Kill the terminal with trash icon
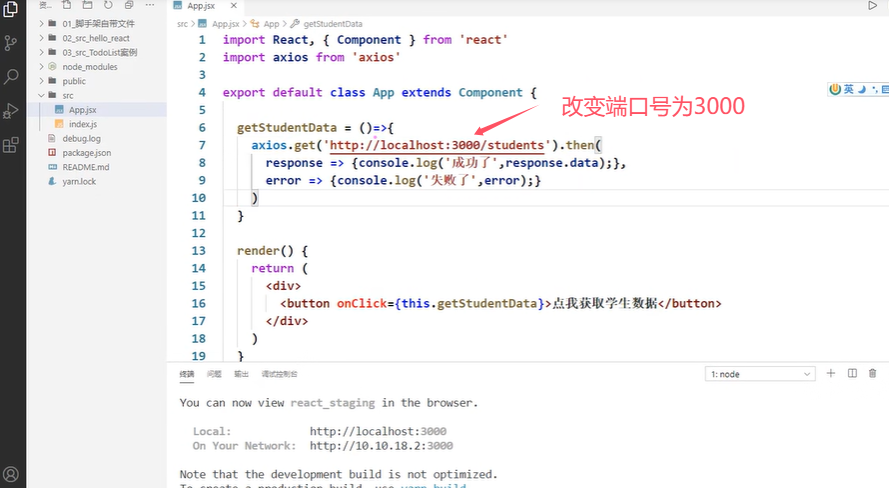Image resolution: width=889 pixels, height=488 pixels. 873,373
